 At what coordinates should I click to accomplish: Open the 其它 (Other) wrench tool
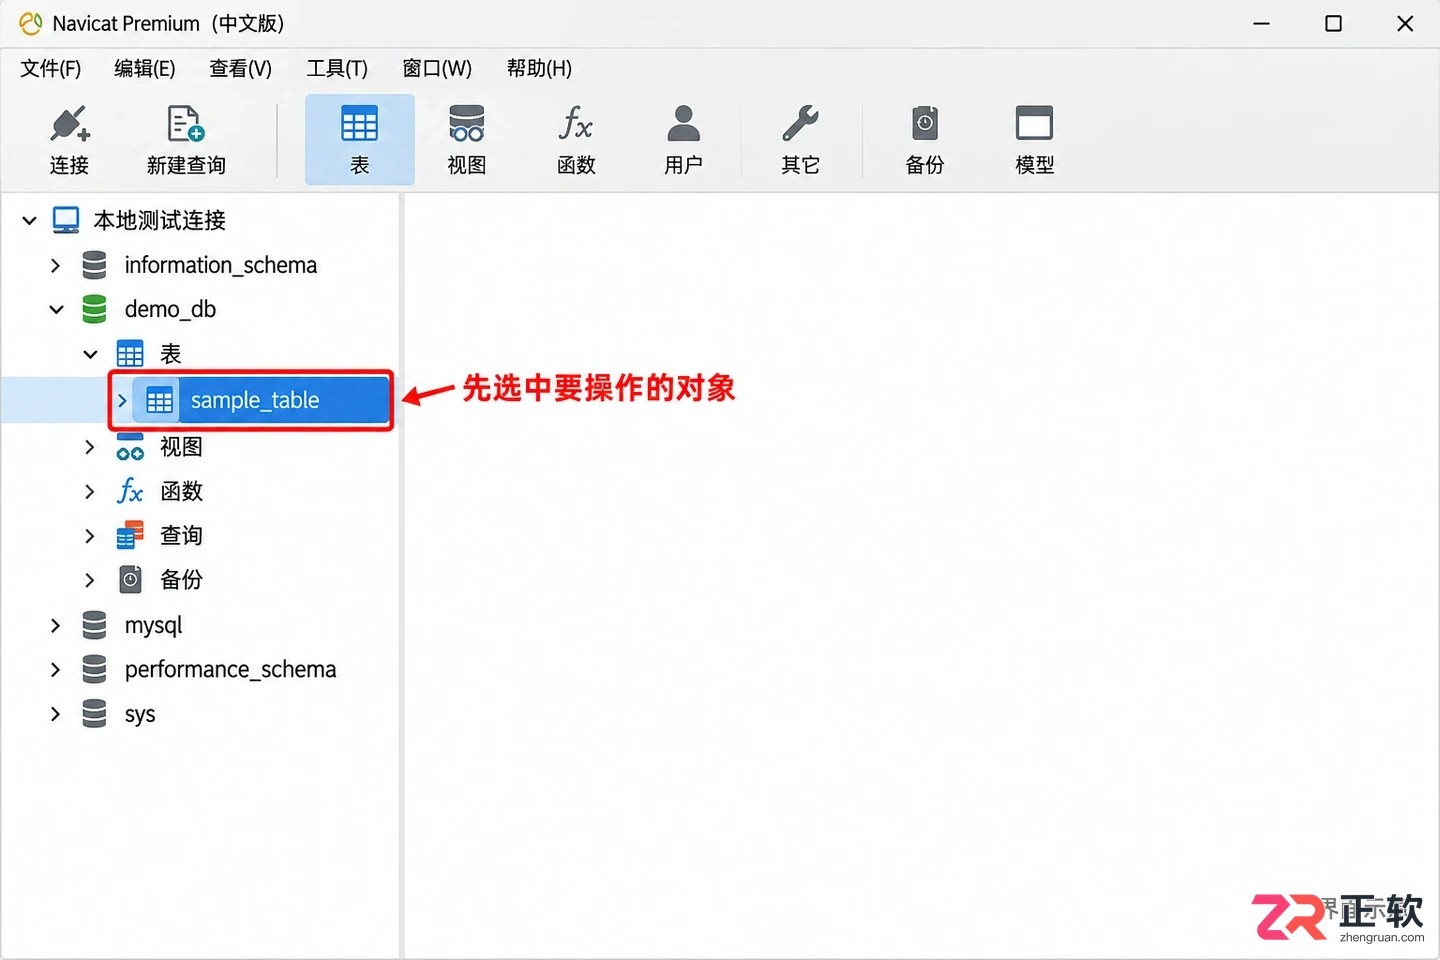800,140
